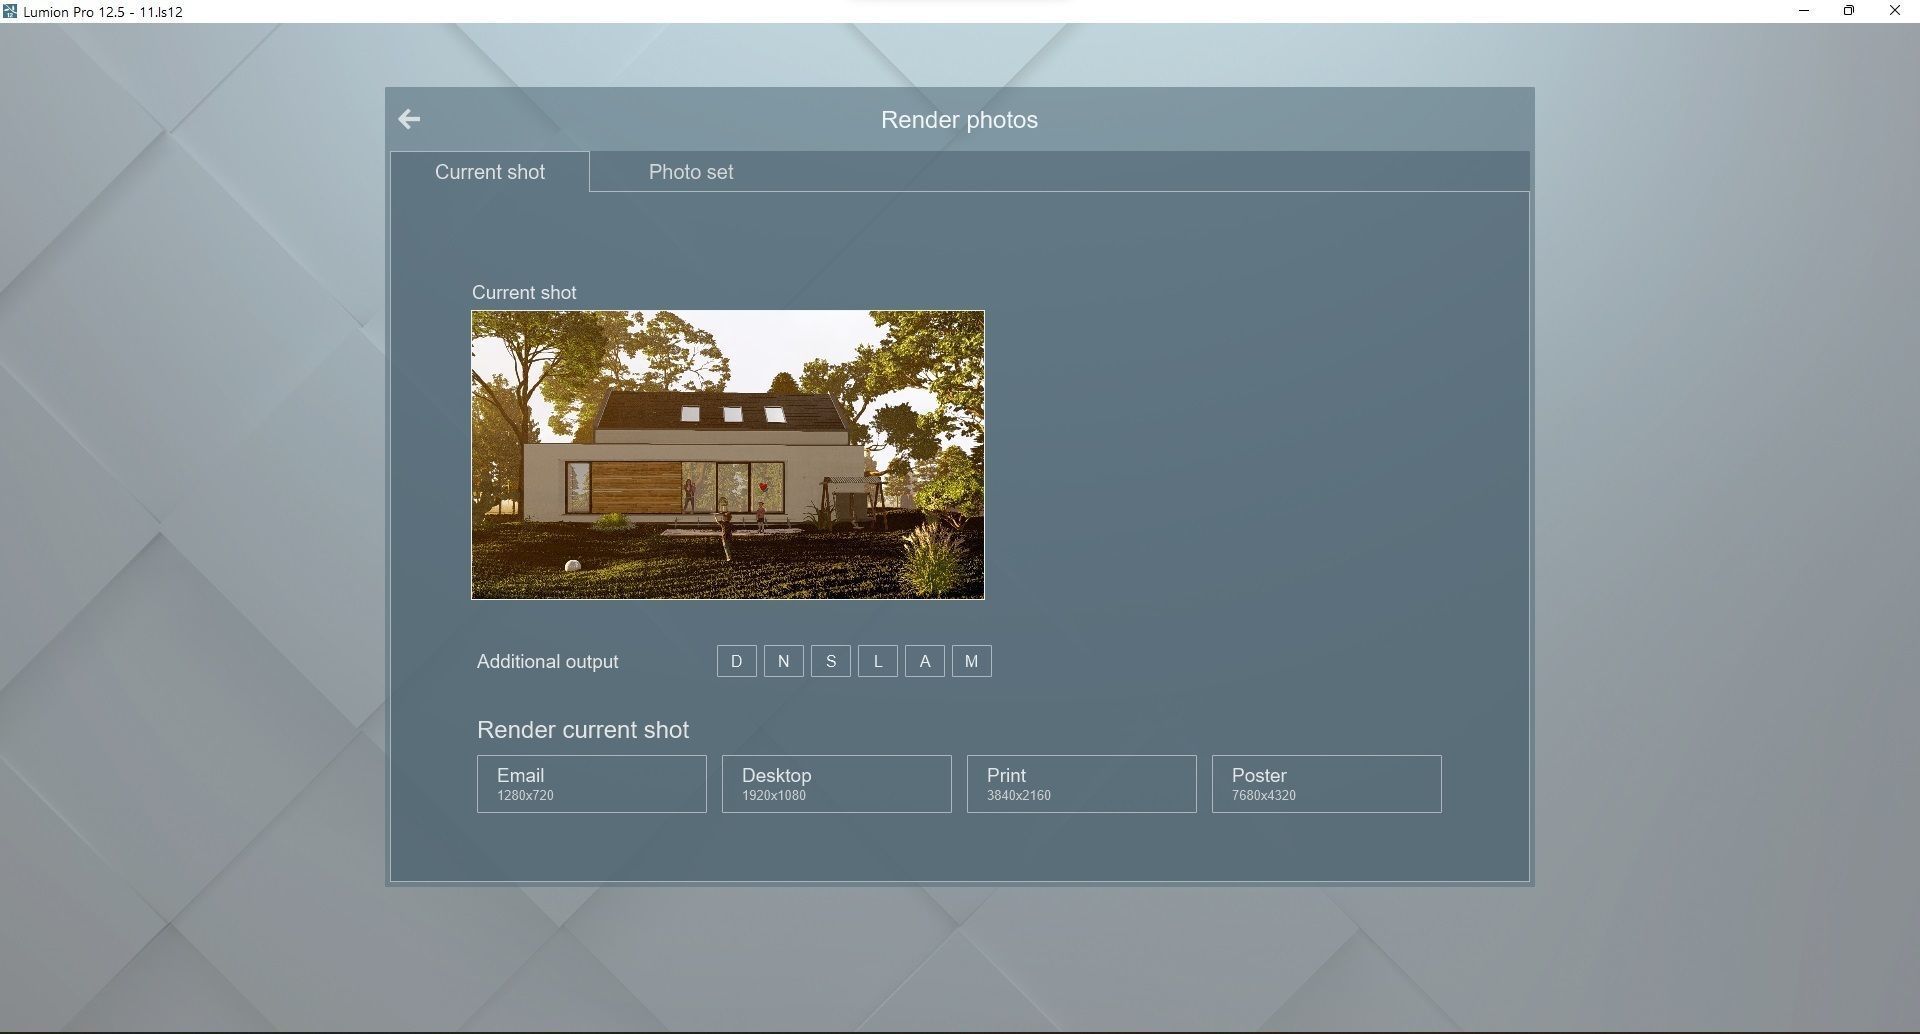Screen dimensions: 1920x1034
Task: Go back using the left arrow icon
Action: [409, 119]
